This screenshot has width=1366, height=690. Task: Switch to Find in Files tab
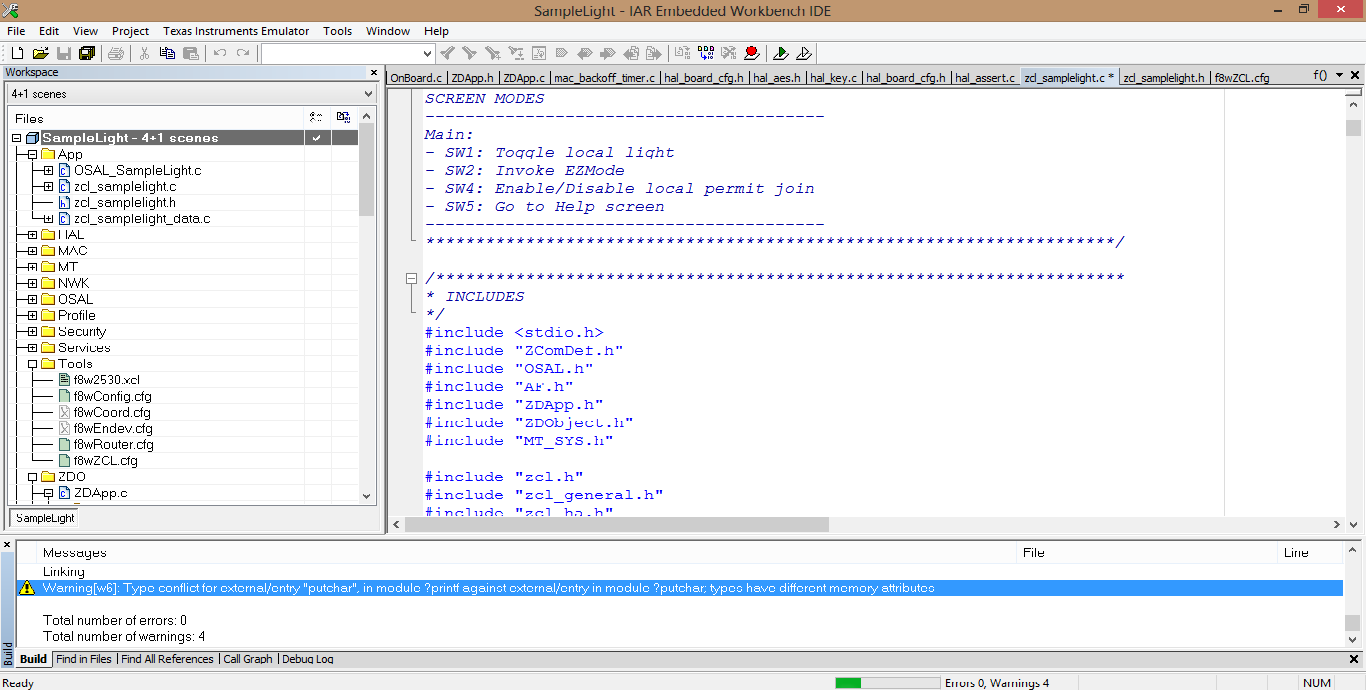pyautogui.click(x=84, y=659)
